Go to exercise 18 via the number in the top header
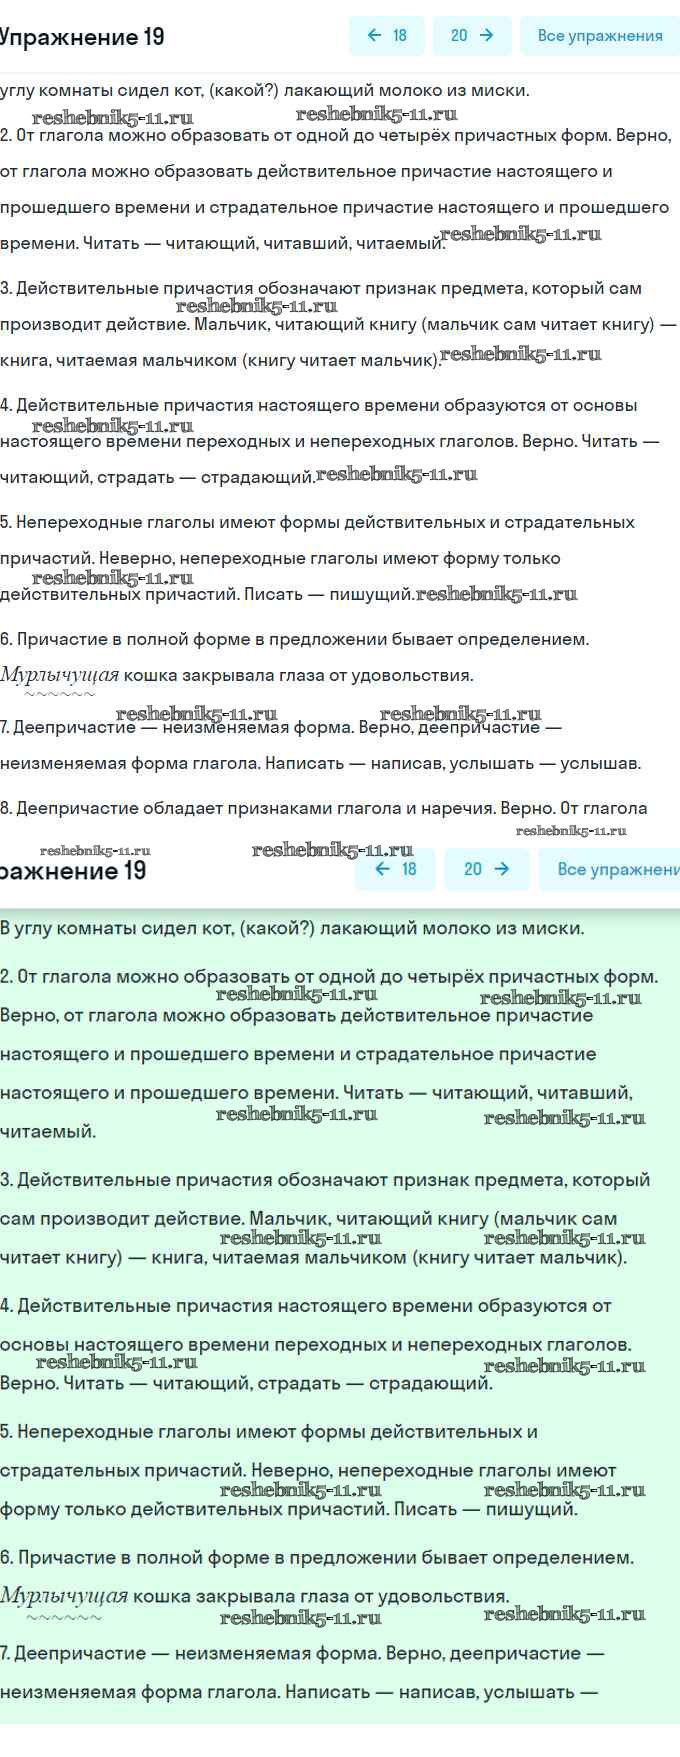680x1757 pixels. pyautogui.click(x=400, y=35)
